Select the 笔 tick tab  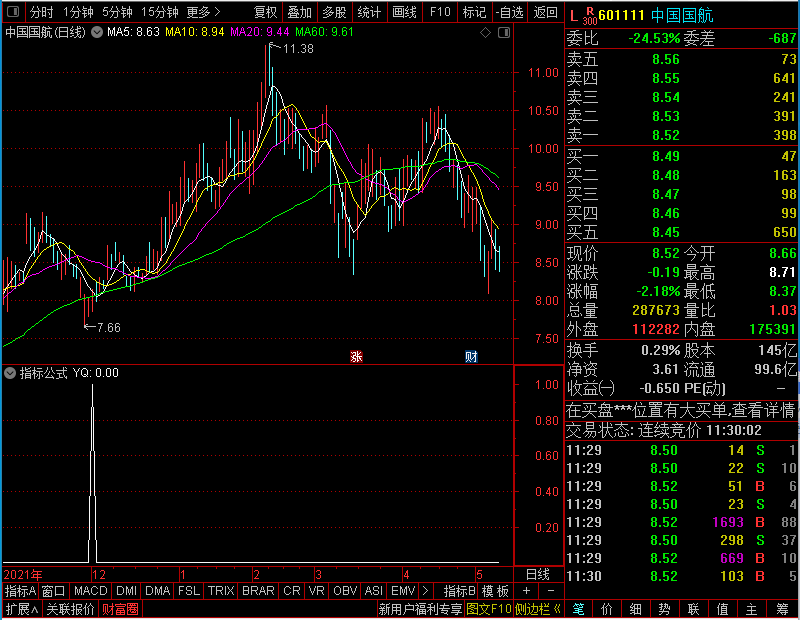point(578,609)
